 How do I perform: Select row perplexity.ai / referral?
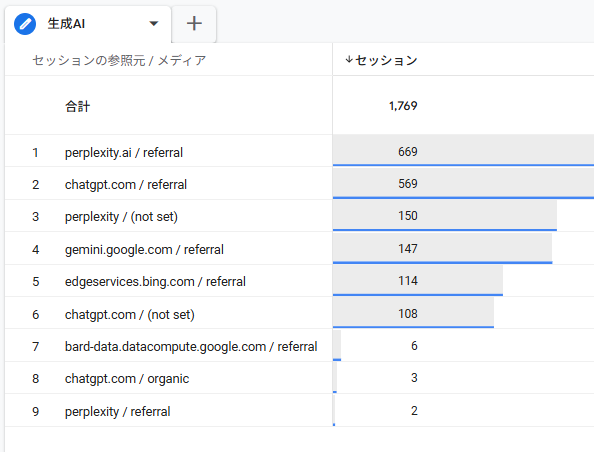124,152
